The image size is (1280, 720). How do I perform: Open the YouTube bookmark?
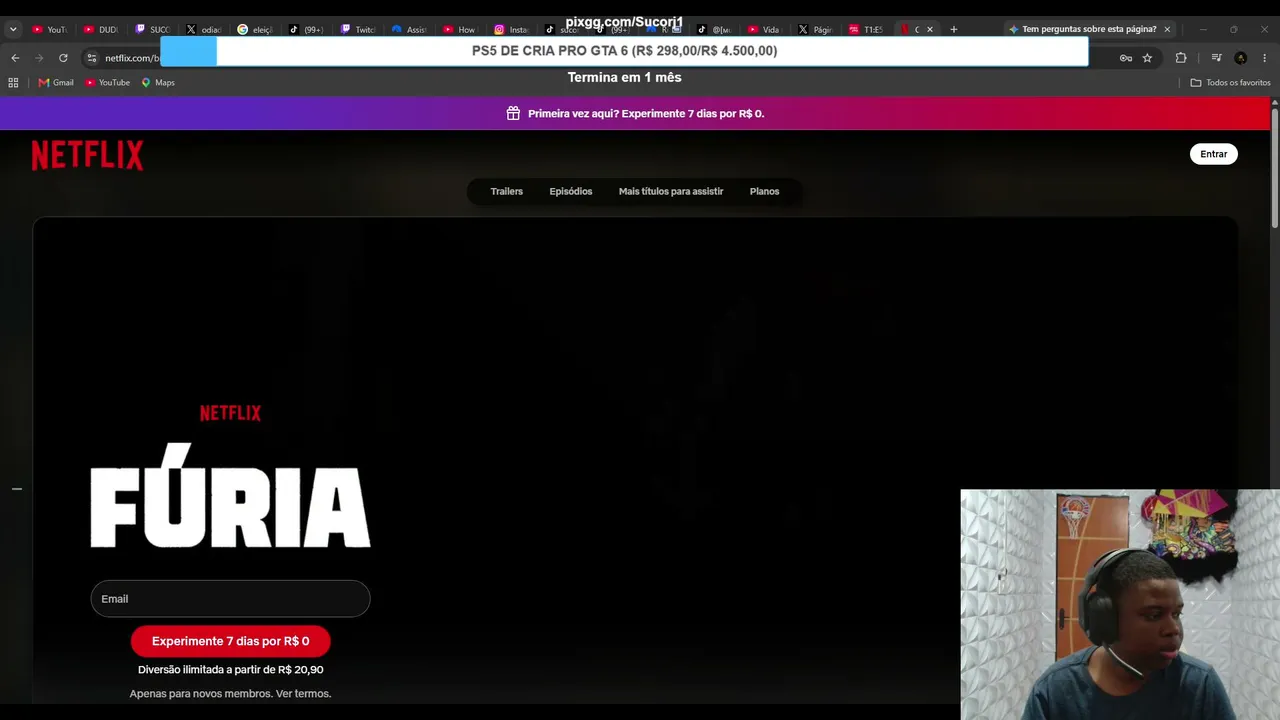(x=108, y=82)
